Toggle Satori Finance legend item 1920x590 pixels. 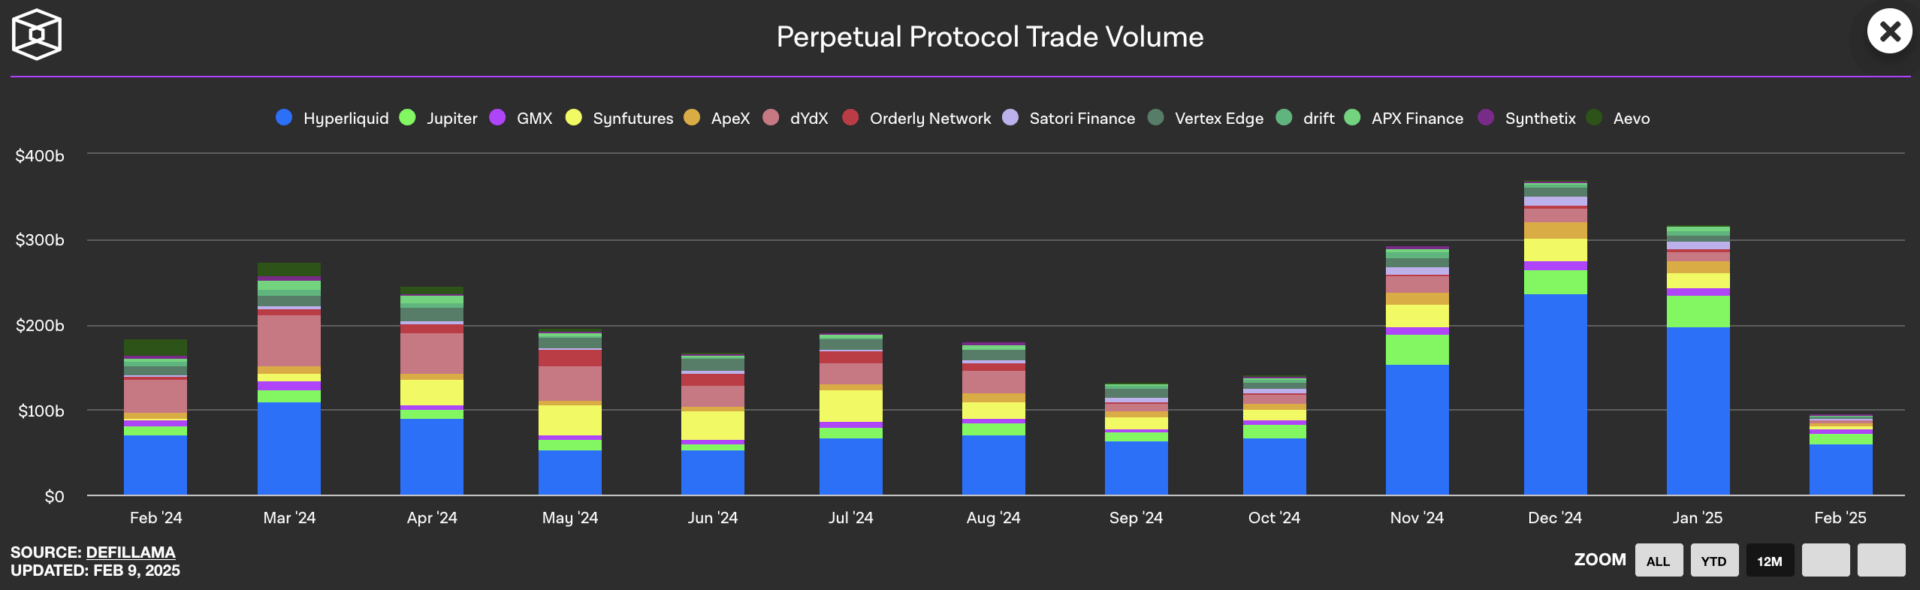pos(1070,118)
